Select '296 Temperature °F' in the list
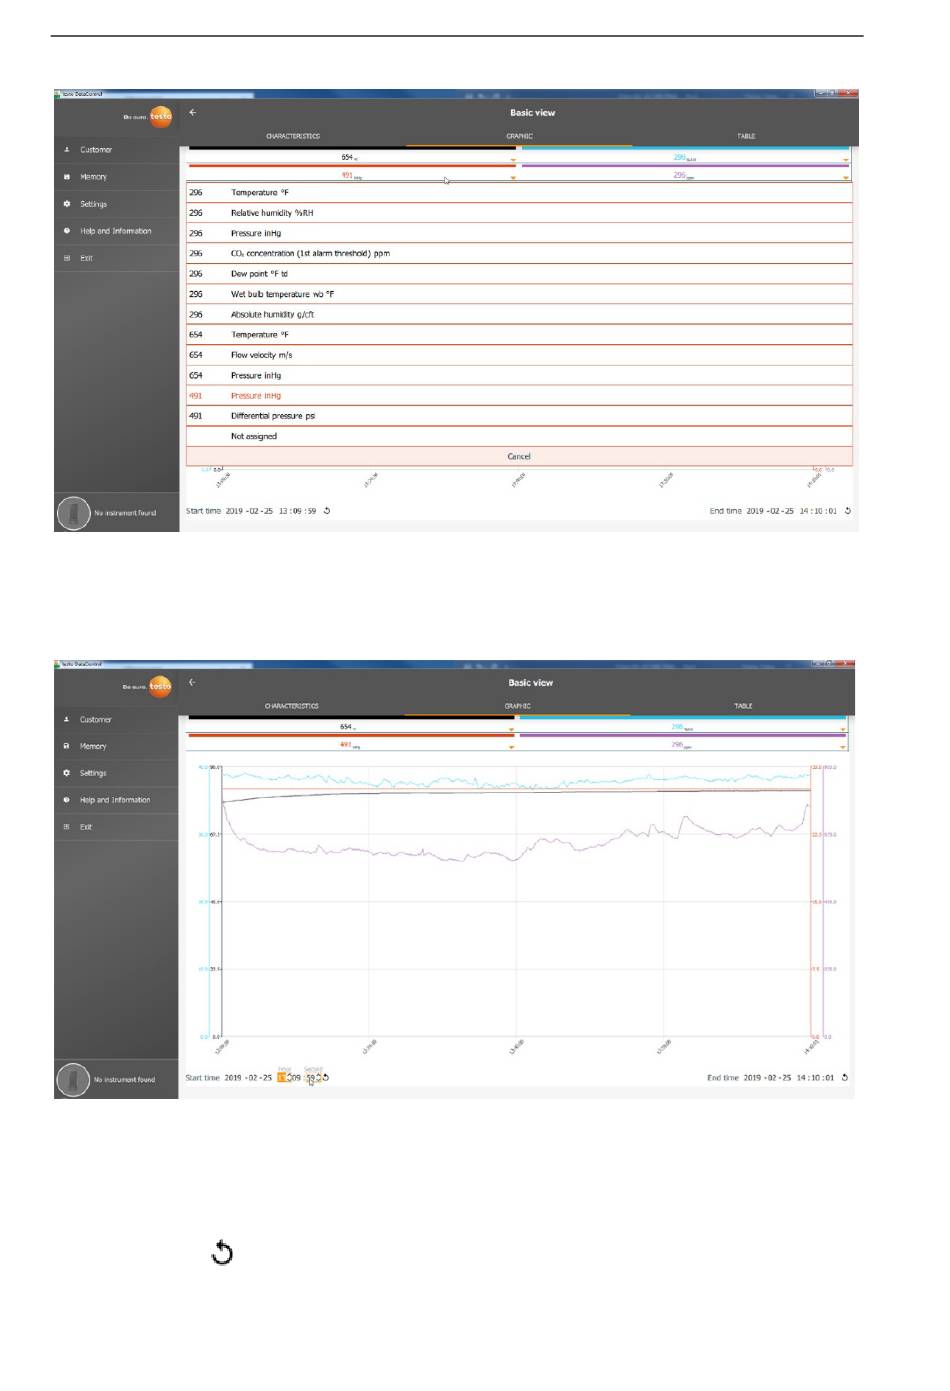The height and width of the screenshot is (1391, 950). coord(519,193)
